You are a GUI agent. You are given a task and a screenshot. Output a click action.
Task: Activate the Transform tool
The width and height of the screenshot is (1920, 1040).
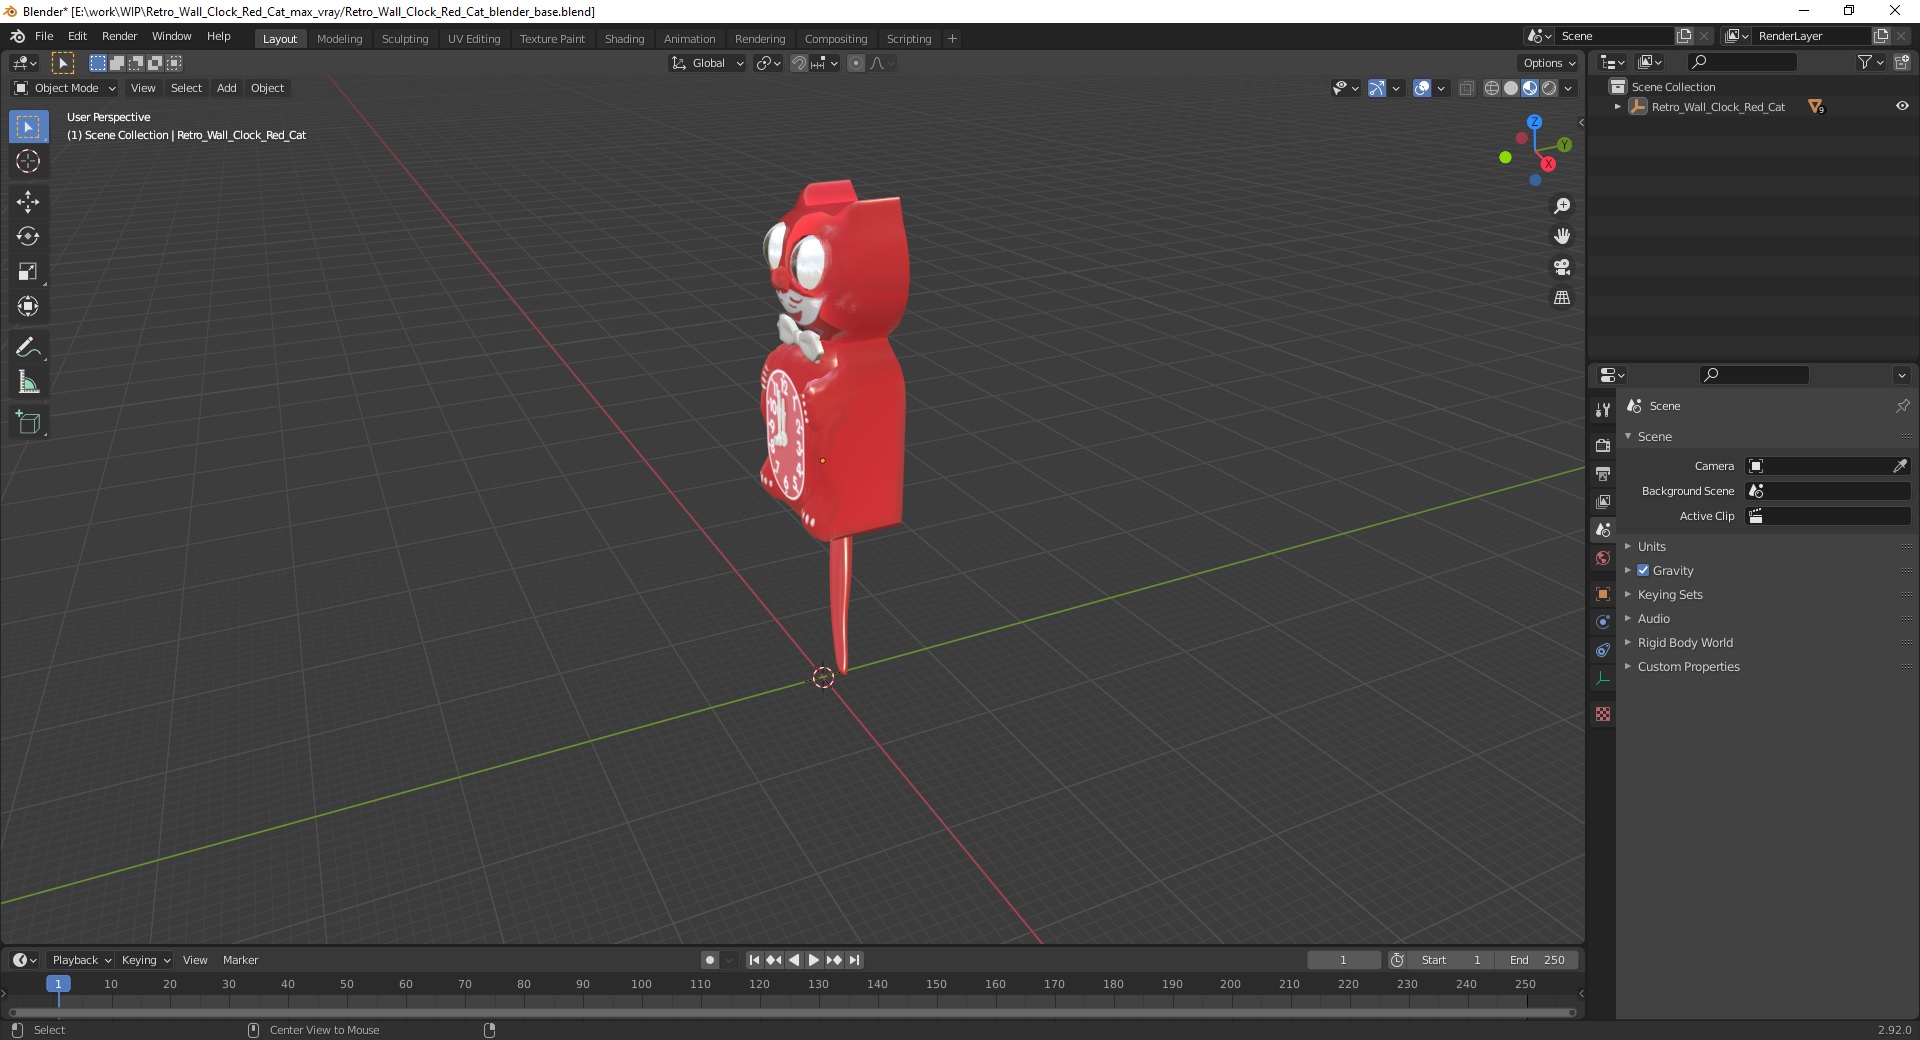coord(28,307)
